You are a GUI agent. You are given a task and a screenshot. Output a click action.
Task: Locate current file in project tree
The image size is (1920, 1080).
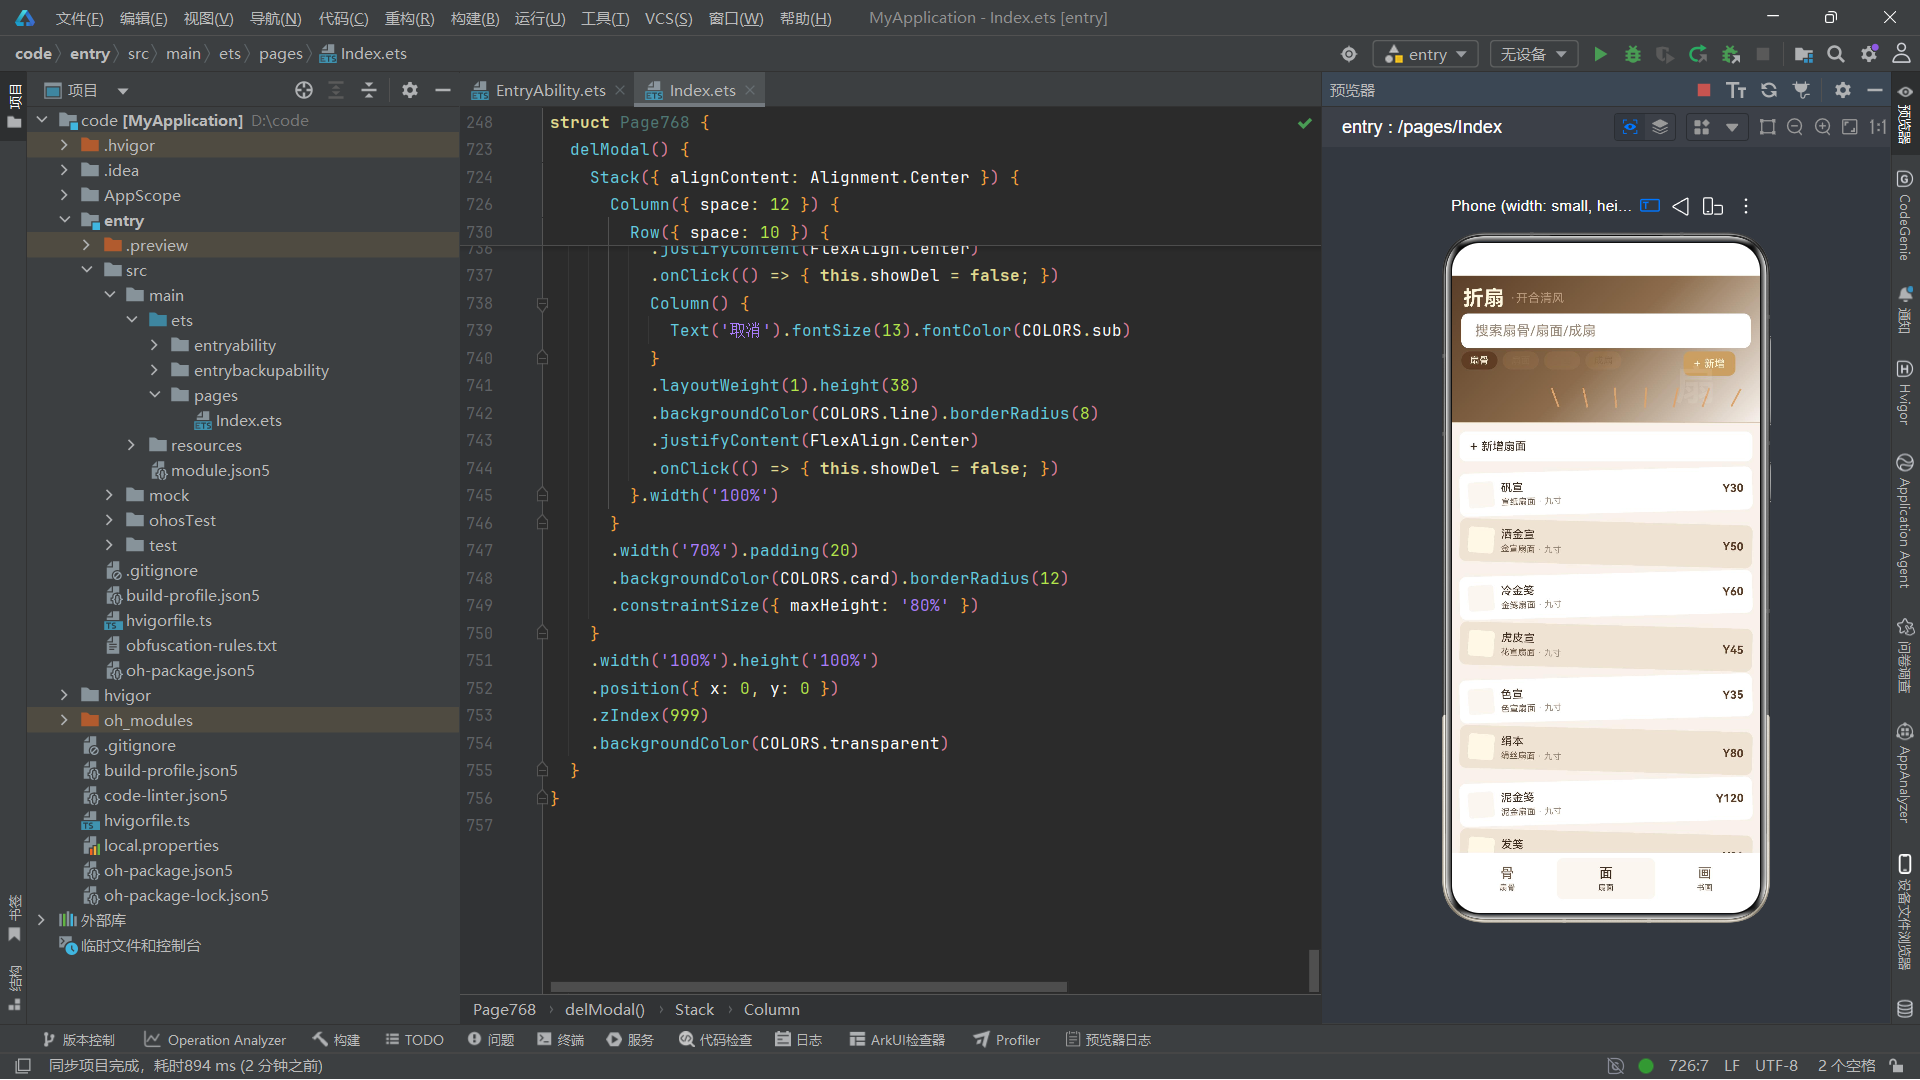point(304,90)
